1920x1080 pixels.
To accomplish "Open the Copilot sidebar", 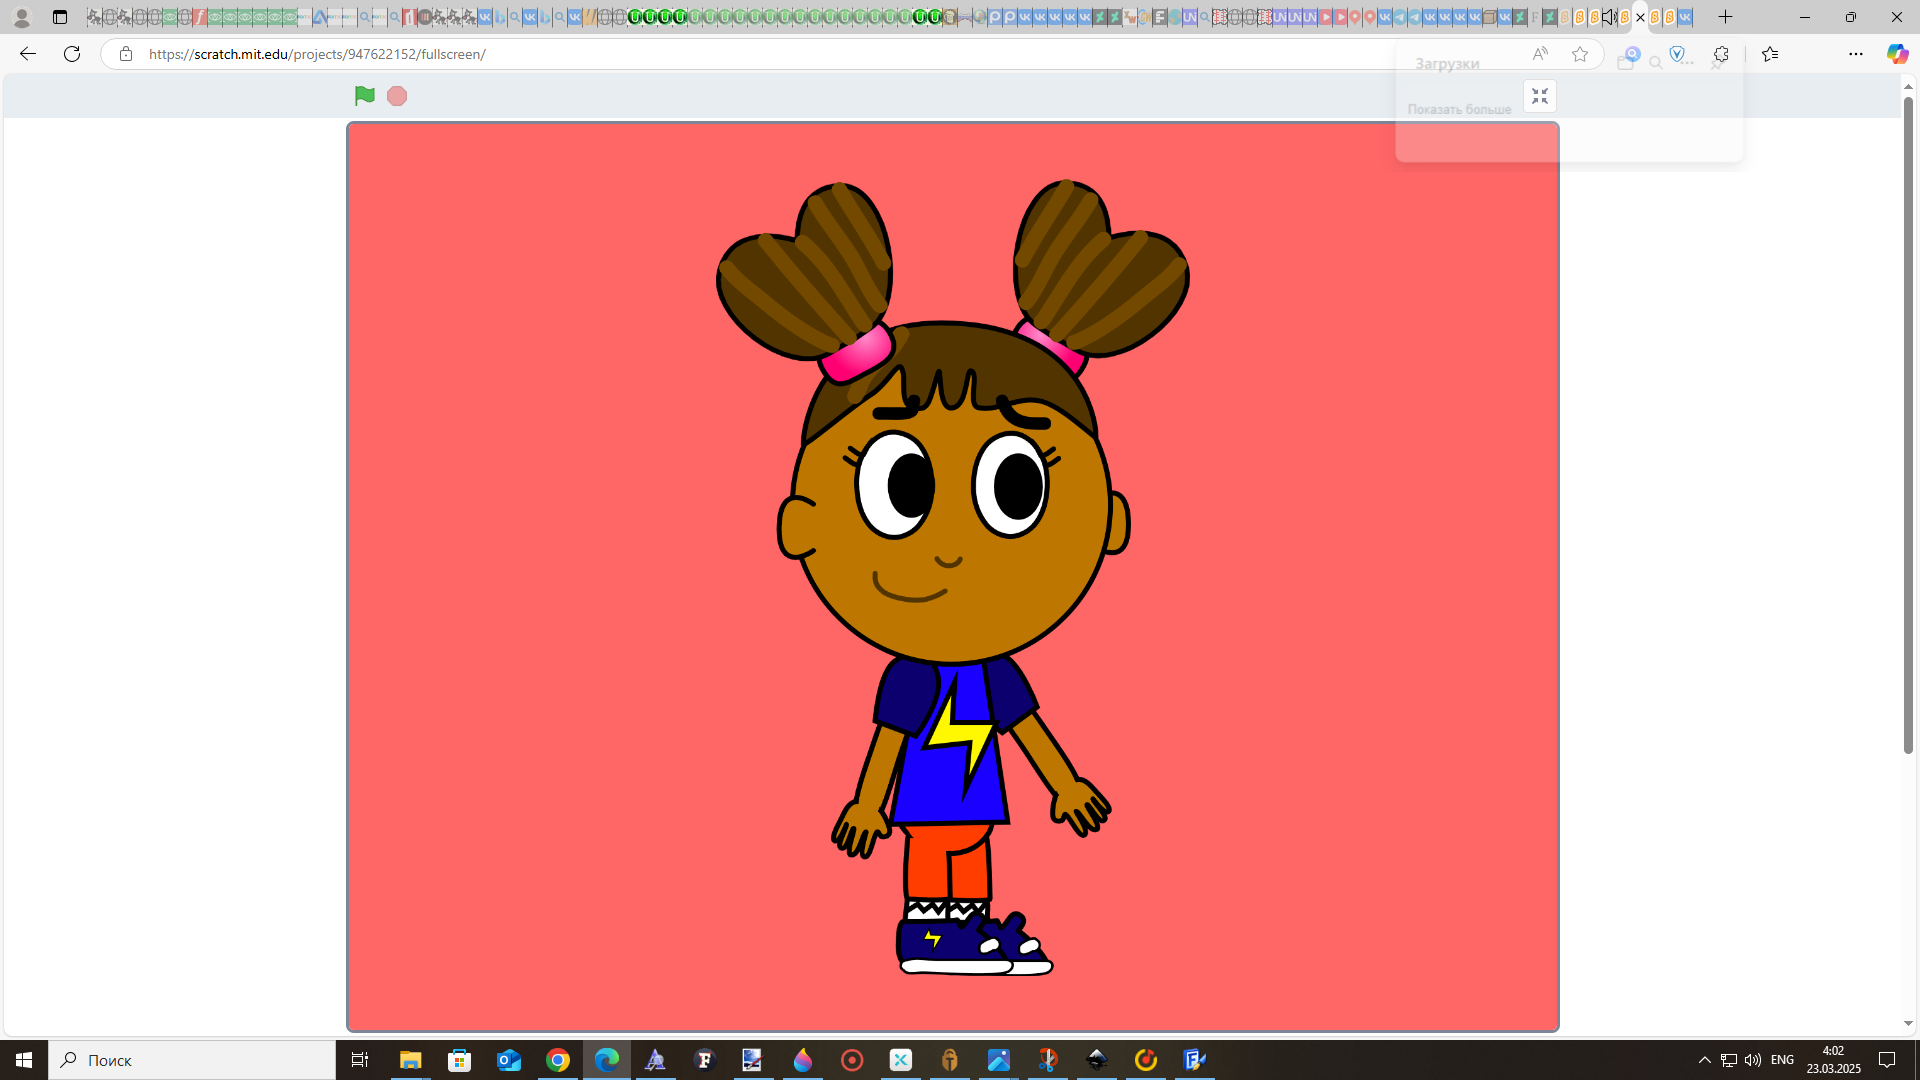I will (1897, 54).
